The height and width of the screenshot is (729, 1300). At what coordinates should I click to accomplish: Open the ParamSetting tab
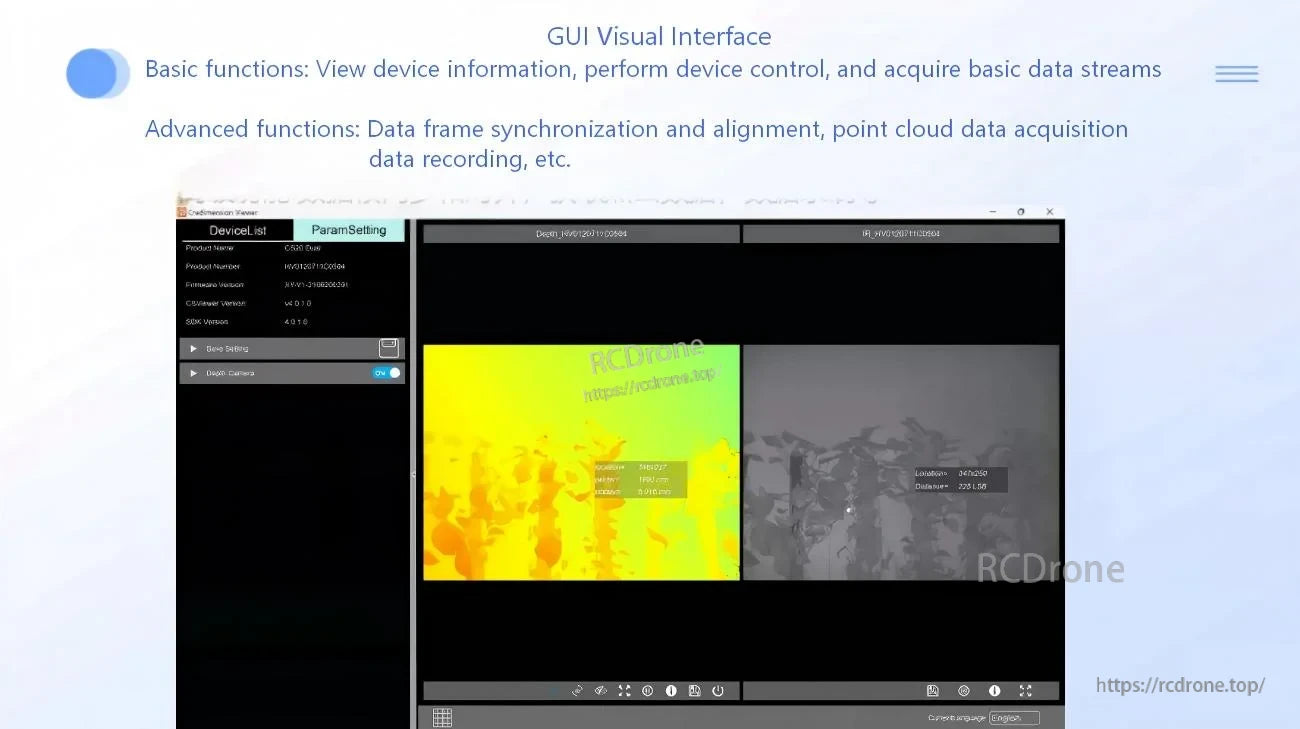[349, 230]
